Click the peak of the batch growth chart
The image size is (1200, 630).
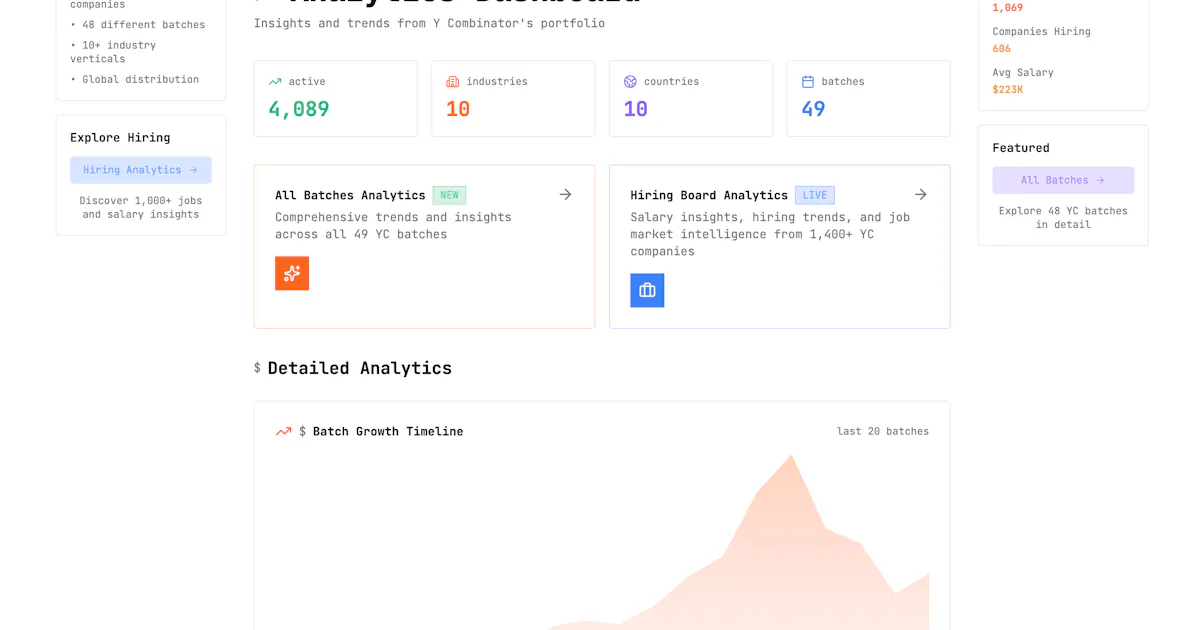792,456
